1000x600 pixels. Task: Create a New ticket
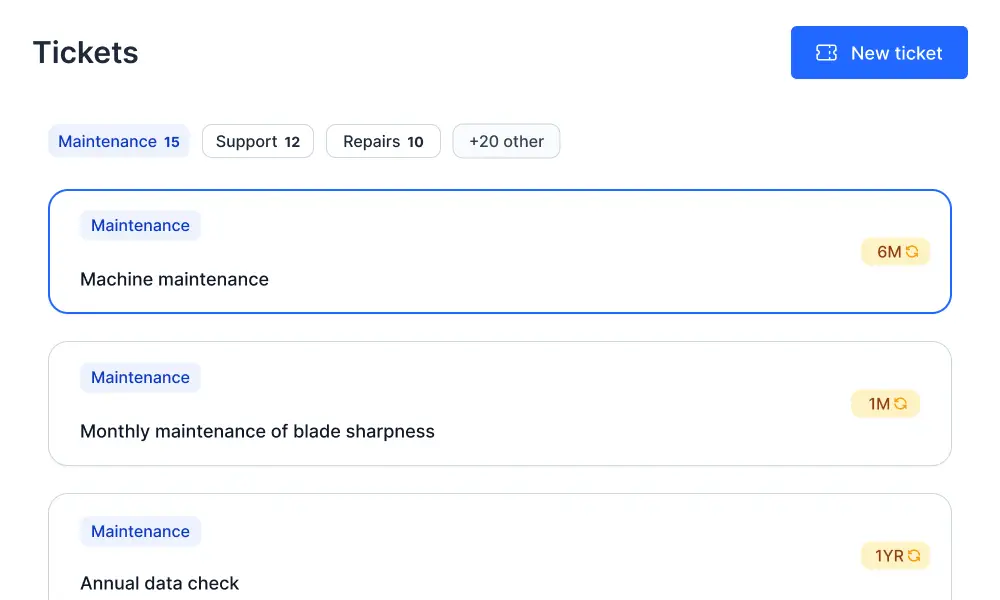(x=879, y=53)
